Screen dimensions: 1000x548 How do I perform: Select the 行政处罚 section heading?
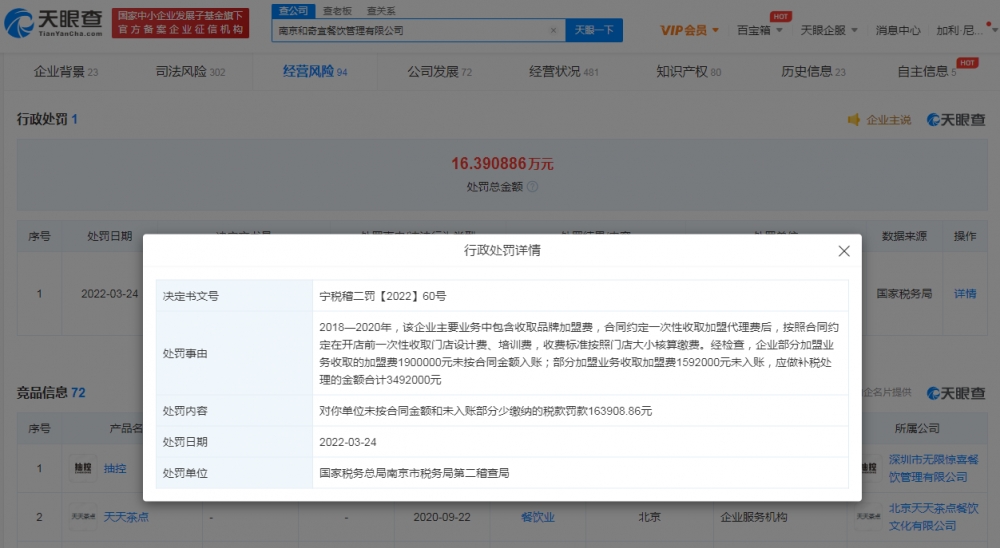(47, 119)
